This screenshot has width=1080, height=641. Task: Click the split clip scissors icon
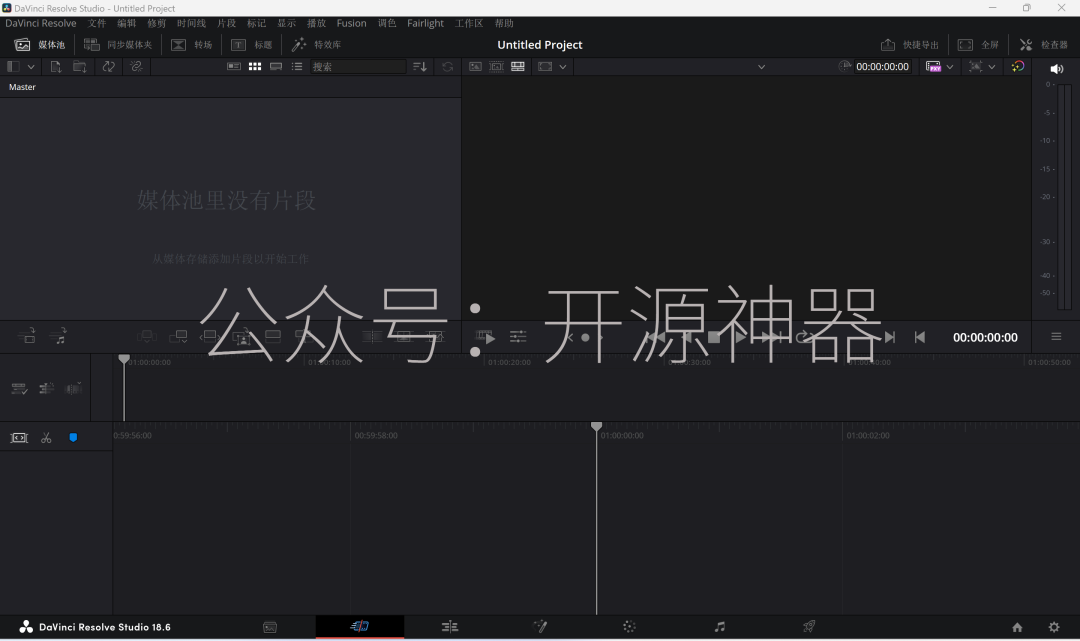click(x=46, y=438)
